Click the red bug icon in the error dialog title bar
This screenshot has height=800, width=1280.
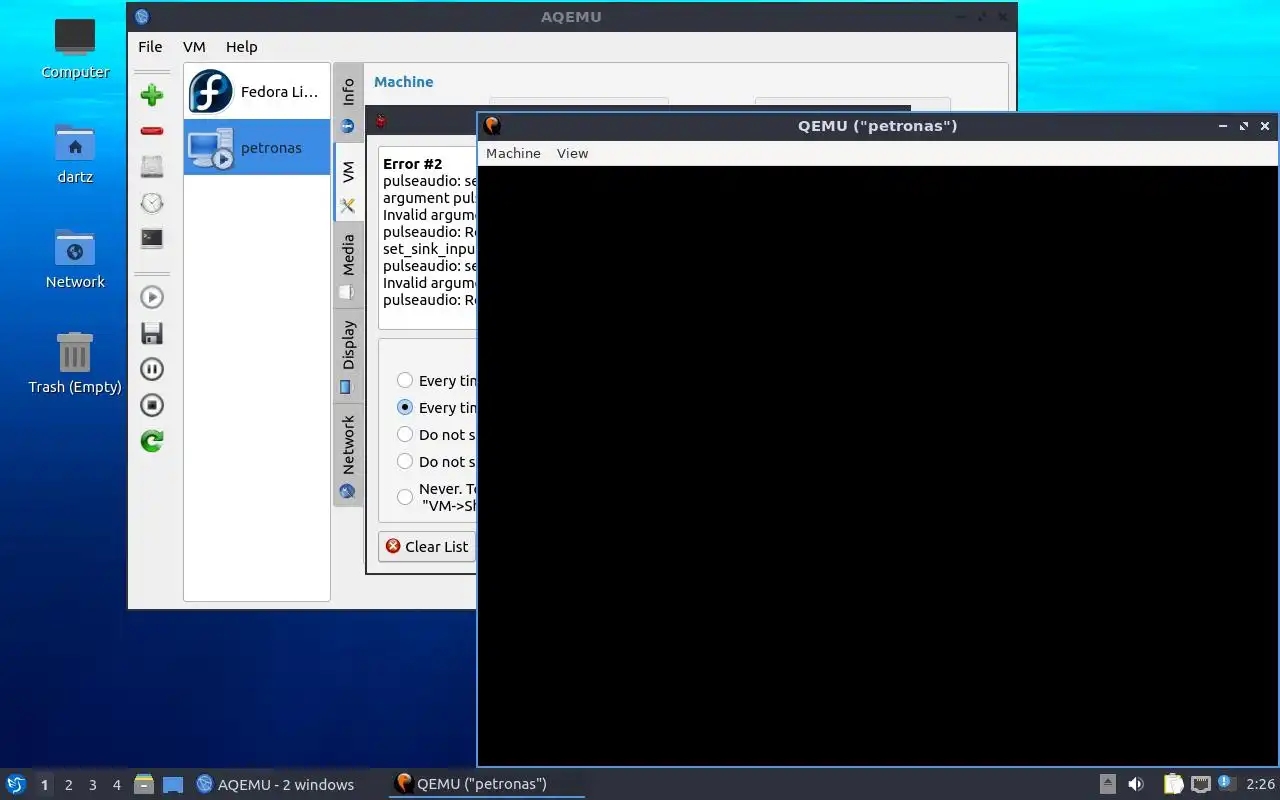pos(380,121)
